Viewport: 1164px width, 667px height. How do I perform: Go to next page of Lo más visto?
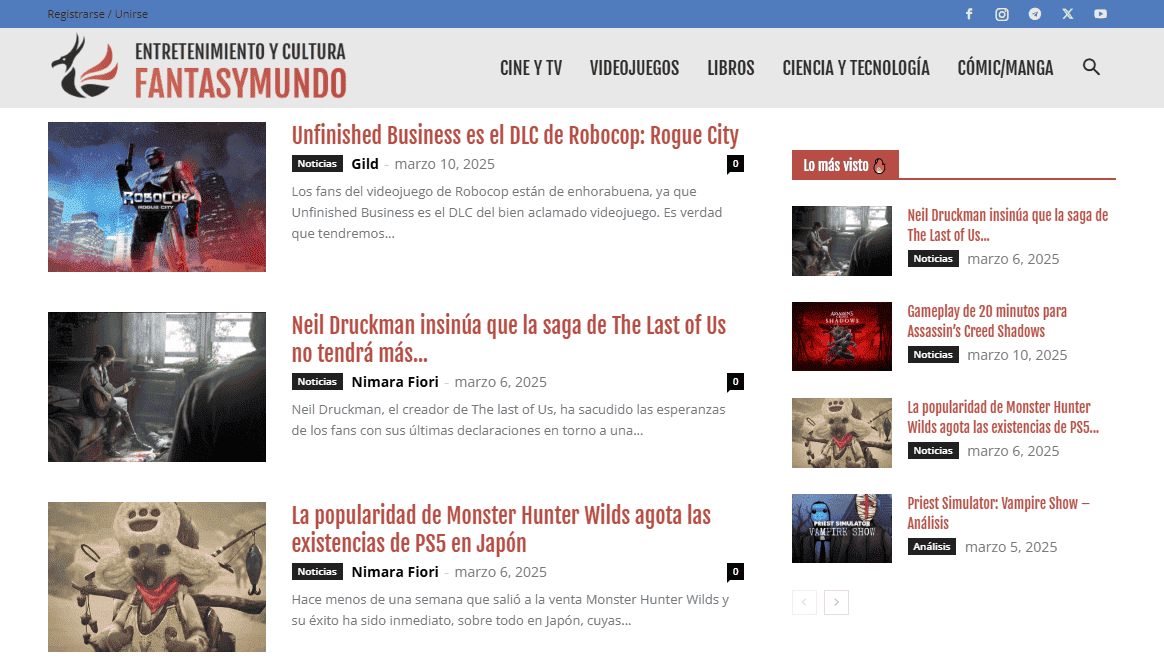pos(836,602)
